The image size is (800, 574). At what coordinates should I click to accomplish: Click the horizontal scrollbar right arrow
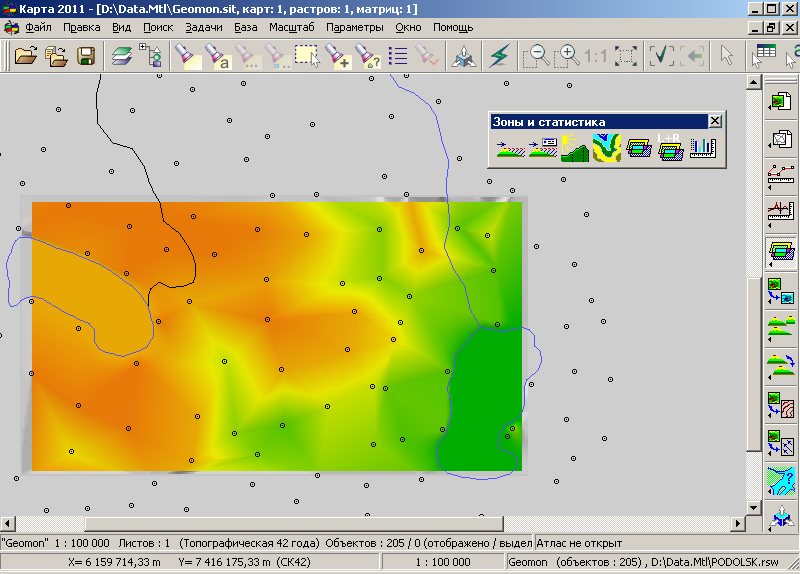click(738, 523)
